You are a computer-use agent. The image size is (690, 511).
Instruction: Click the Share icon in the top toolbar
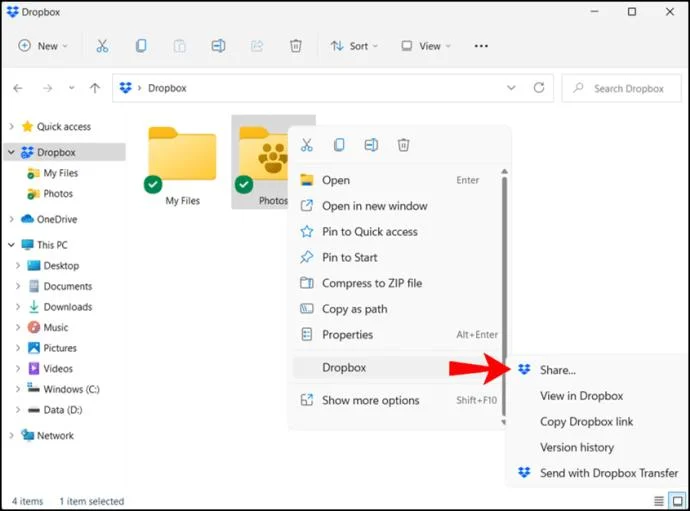pyautogui.click(x=257, y=46)
